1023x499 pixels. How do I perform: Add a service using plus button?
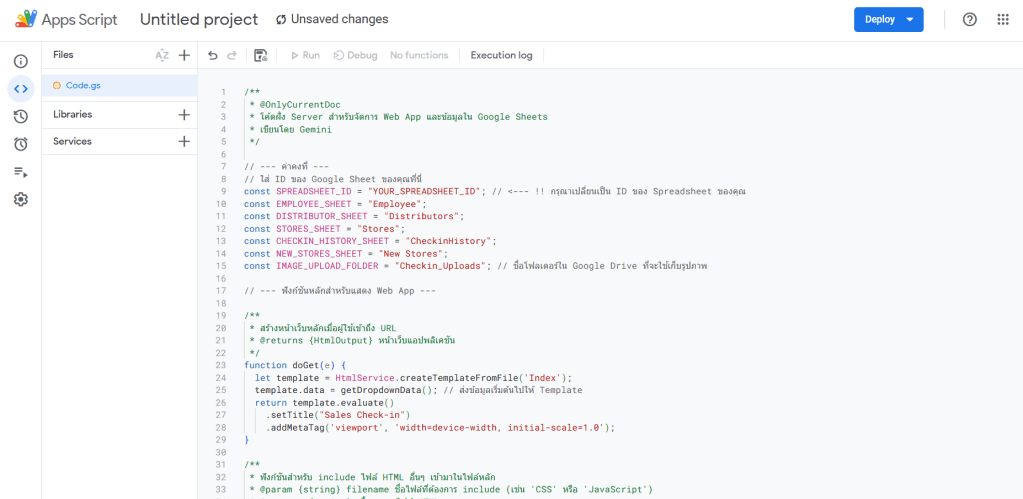pos(184,142)
